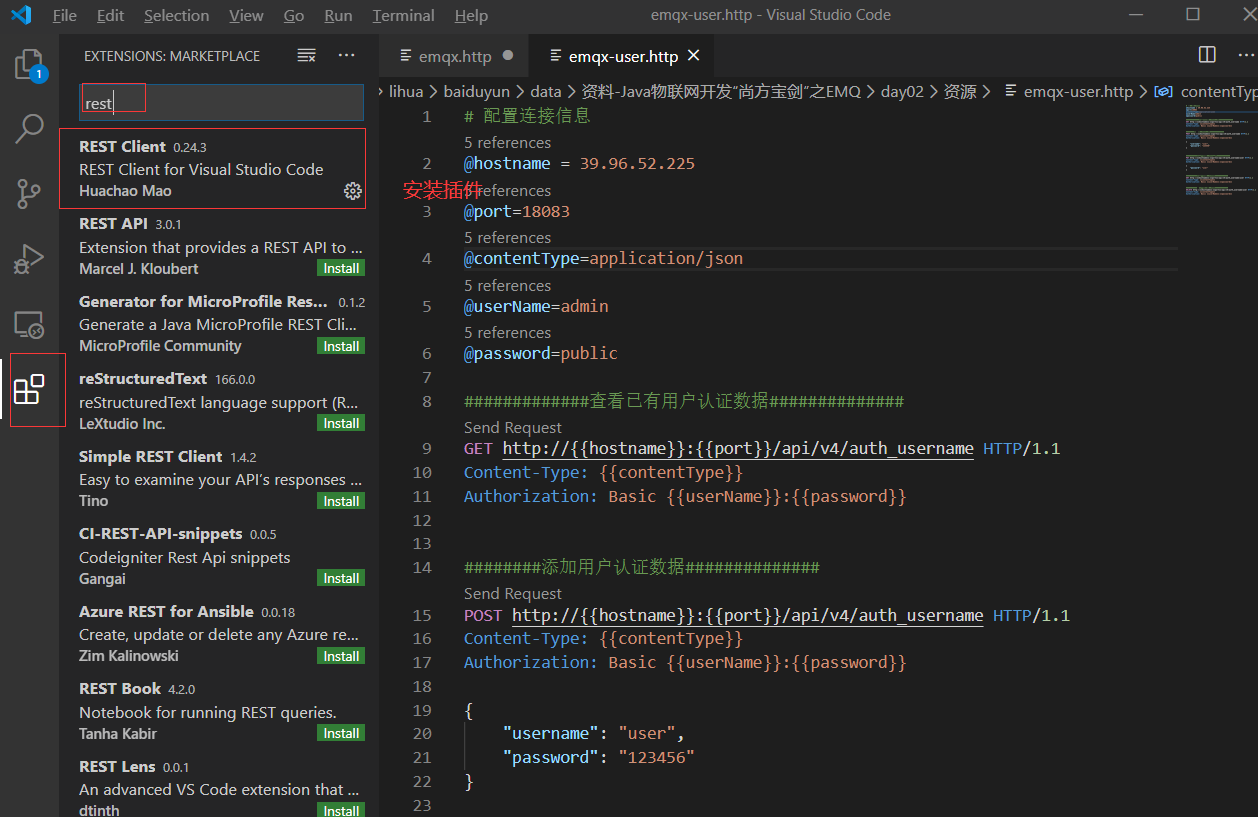Install the REST API extension
1258x817 pixels.
click(x=341, y=268)
